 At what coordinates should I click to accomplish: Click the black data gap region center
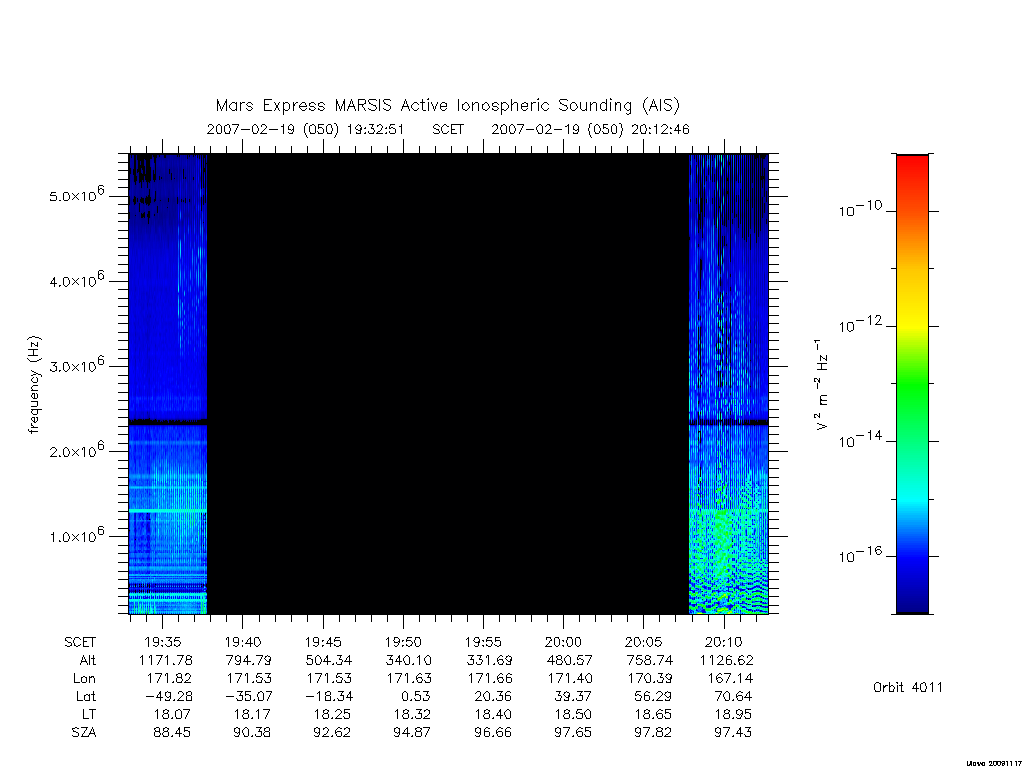coord(448,384)
